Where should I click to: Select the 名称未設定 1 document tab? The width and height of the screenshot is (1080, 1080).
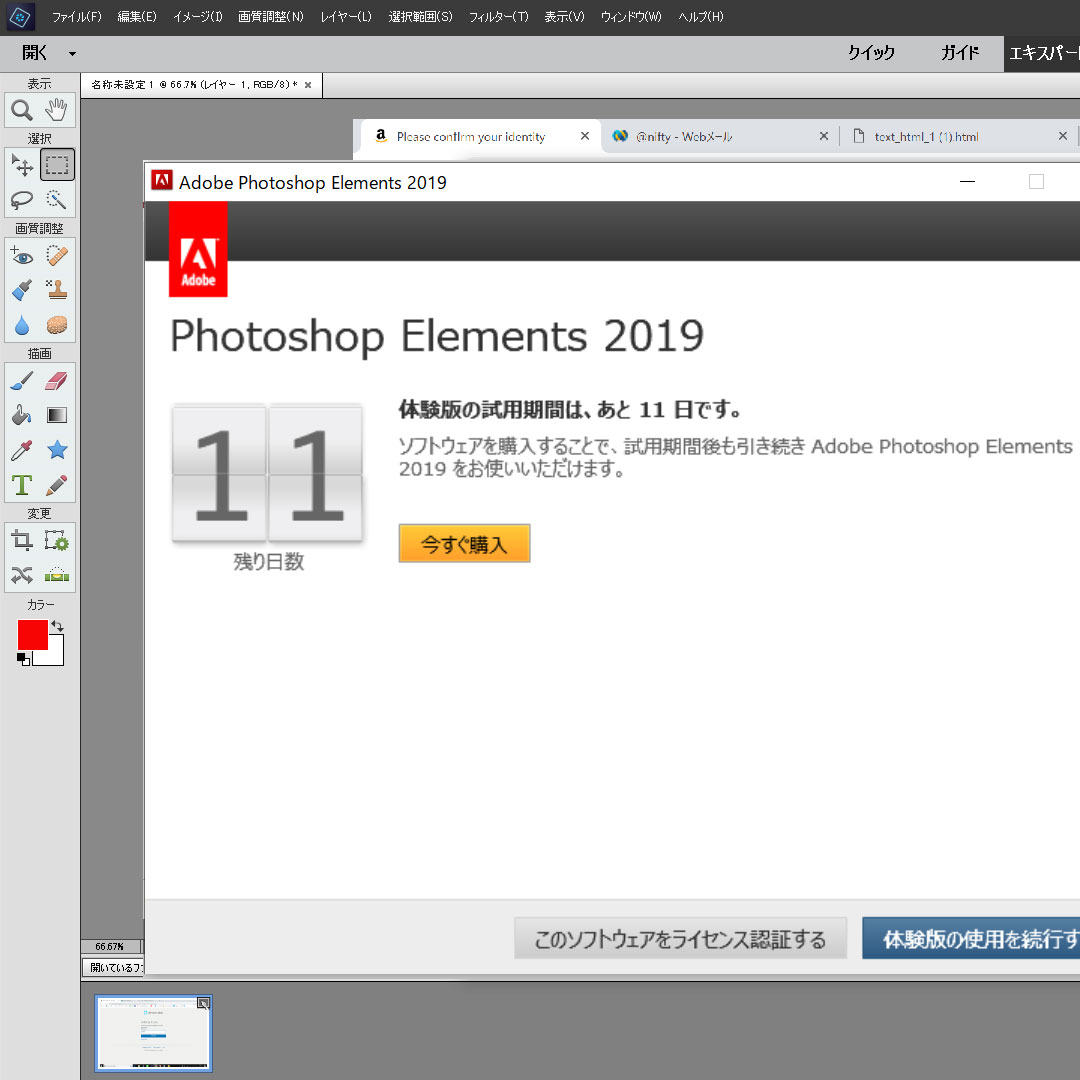(201, 85)
